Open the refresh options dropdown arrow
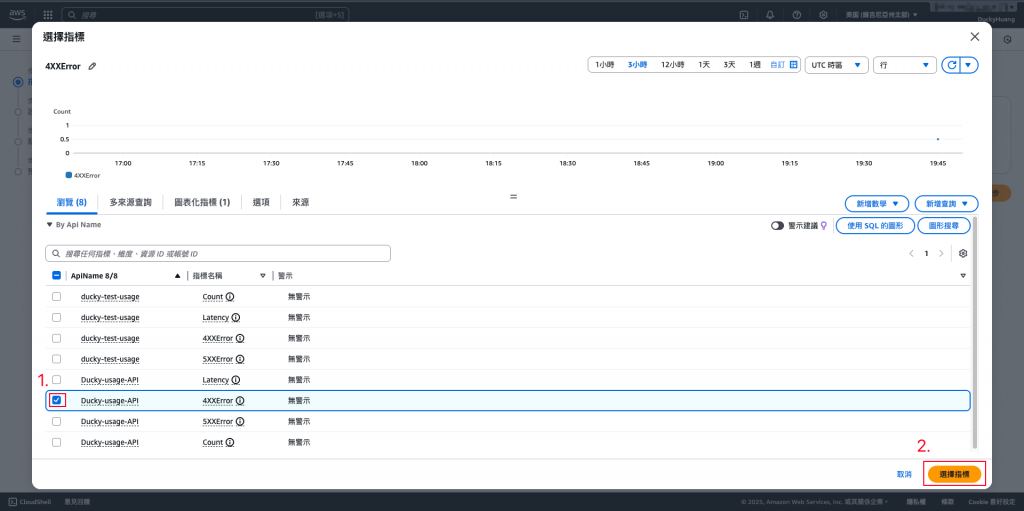The image size is (1024, 511). [x=969, y=65]
